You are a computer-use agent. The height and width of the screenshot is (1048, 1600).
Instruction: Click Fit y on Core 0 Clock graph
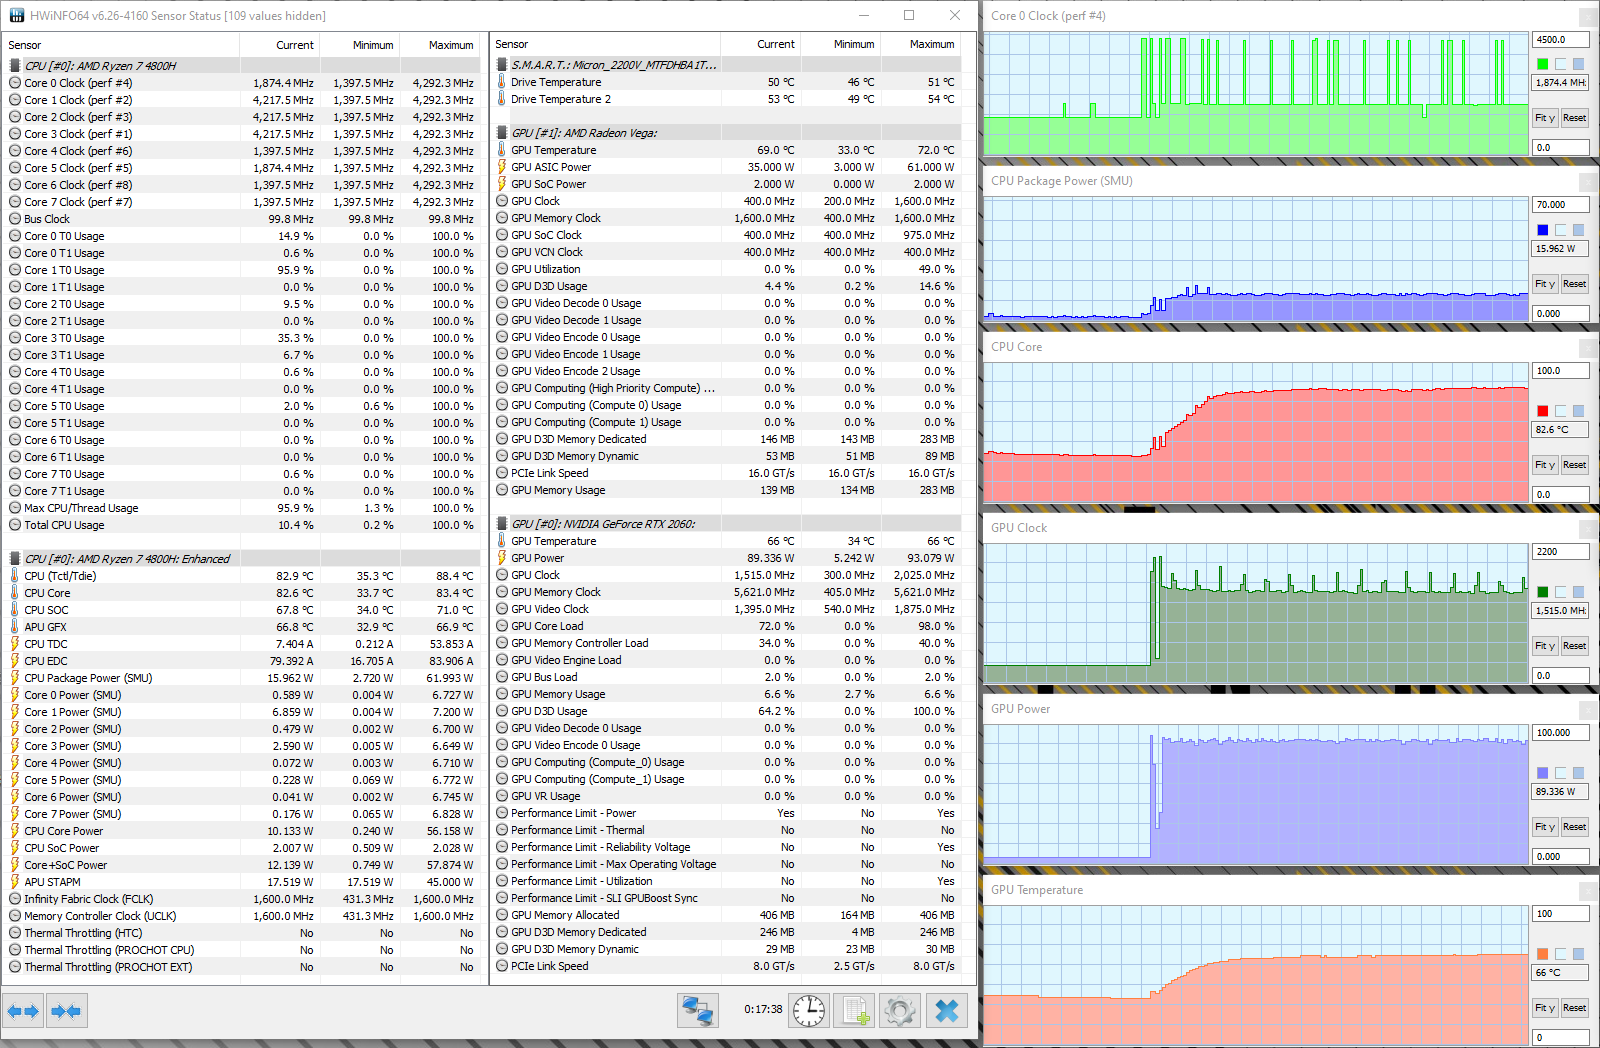click(x=1545, y=118)
